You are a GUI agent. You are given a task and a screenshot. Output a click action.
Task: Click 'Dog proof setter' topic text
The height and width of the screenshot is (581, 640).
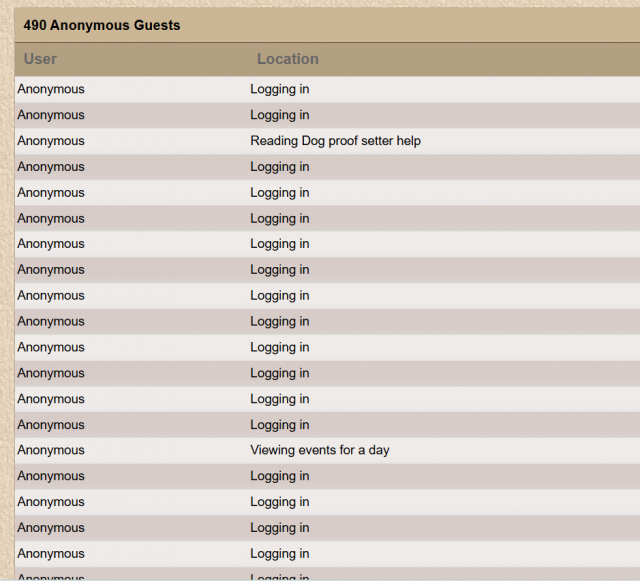pyautogui.click(x=347, y=141)
